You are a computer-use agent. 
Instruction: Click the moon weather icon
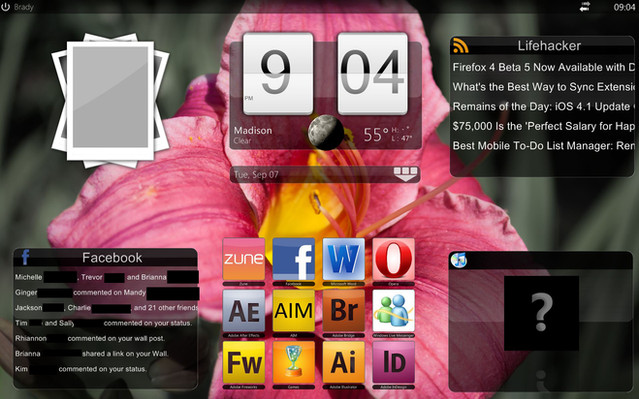pos(325,132)
